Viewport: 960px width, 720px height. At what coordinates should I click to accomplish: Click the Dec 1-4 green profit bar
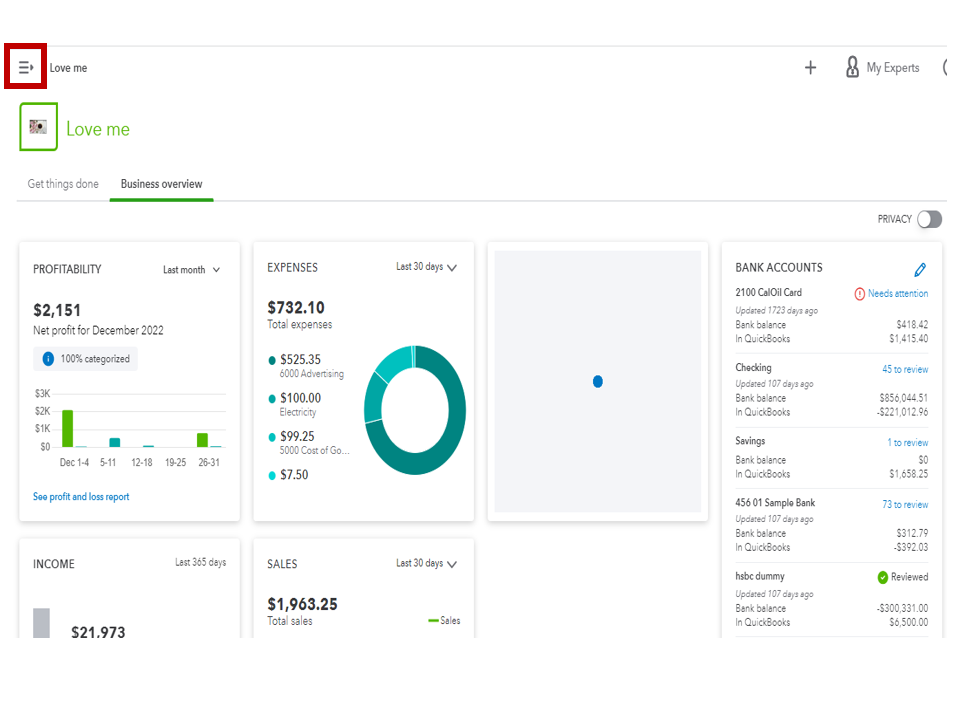coord(67,428)
